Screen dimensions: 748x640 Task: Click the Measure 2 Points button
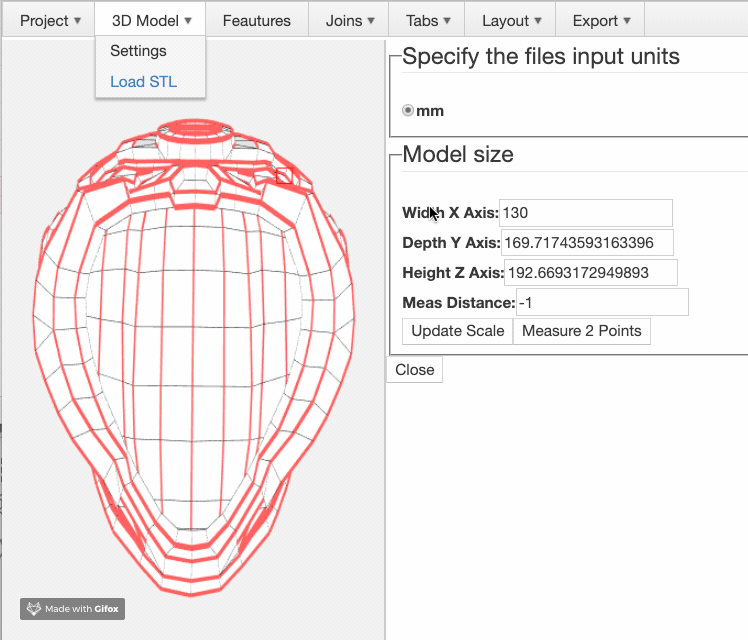(x=582, y=331)
